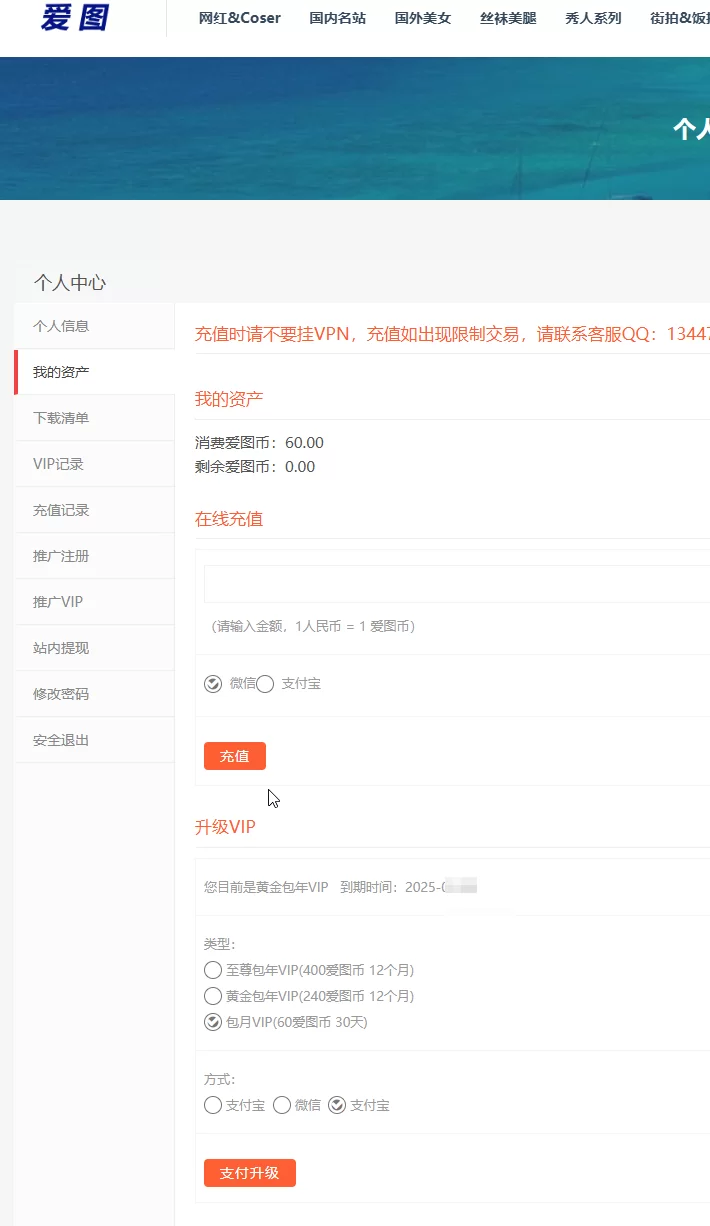Click the 爱图 site logo

point(75,17)
